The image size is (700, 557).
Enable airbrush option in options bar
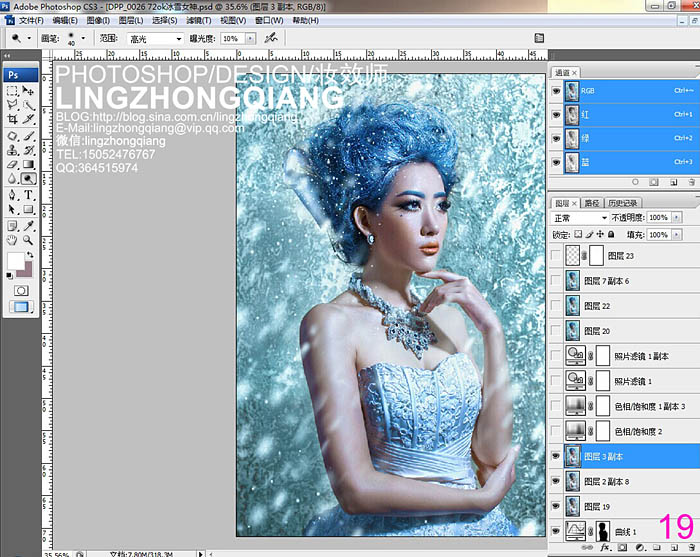tap(271, 38)
